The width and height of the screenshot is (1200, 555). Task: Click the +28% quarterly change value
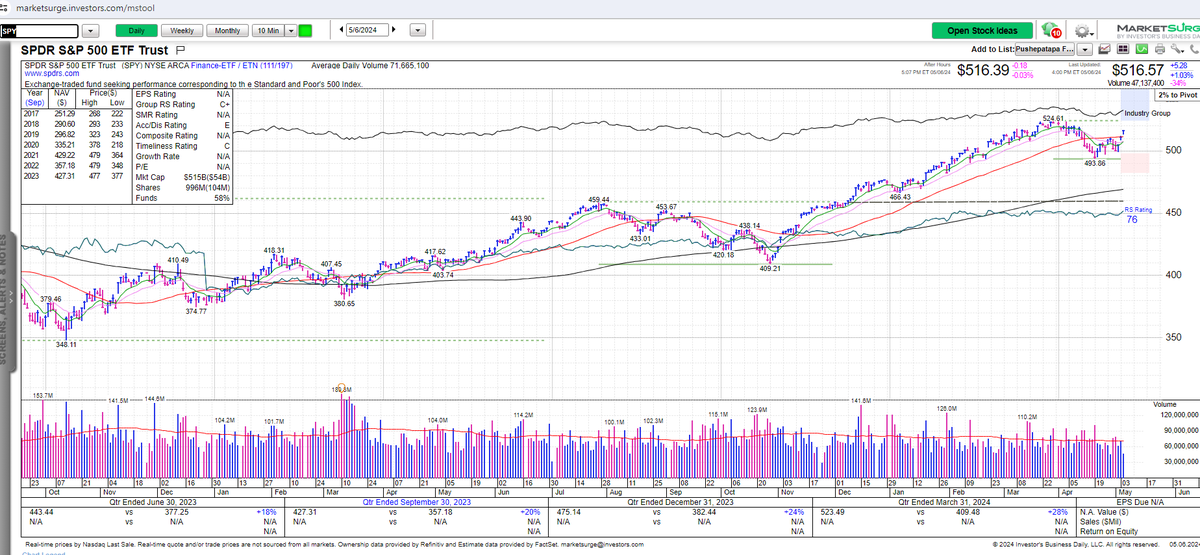(x=1058, y=512)
